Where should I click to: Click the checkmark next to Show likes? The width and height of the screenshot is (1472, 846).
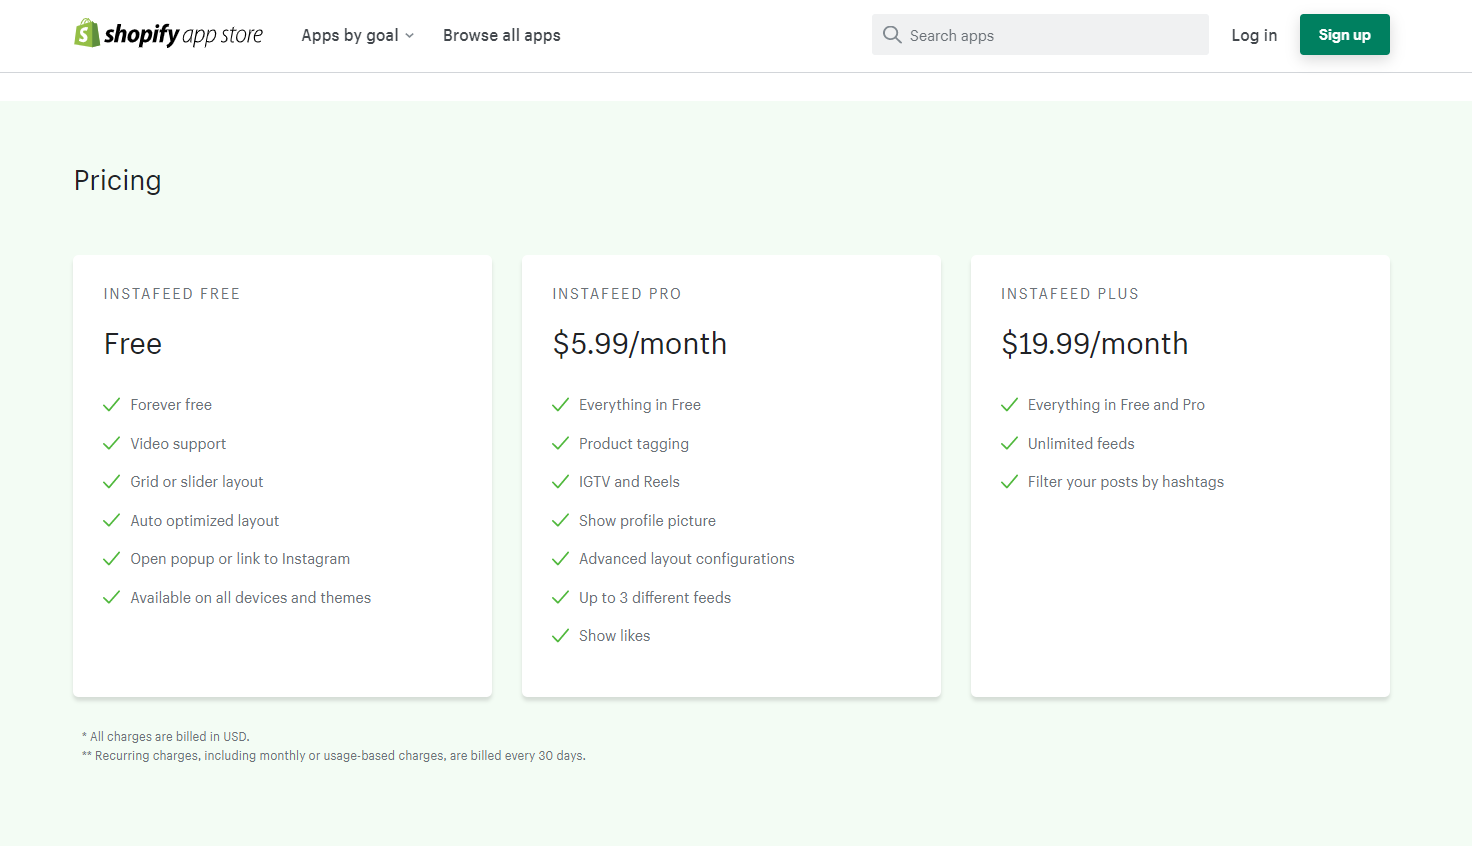(x=561, y=636)
